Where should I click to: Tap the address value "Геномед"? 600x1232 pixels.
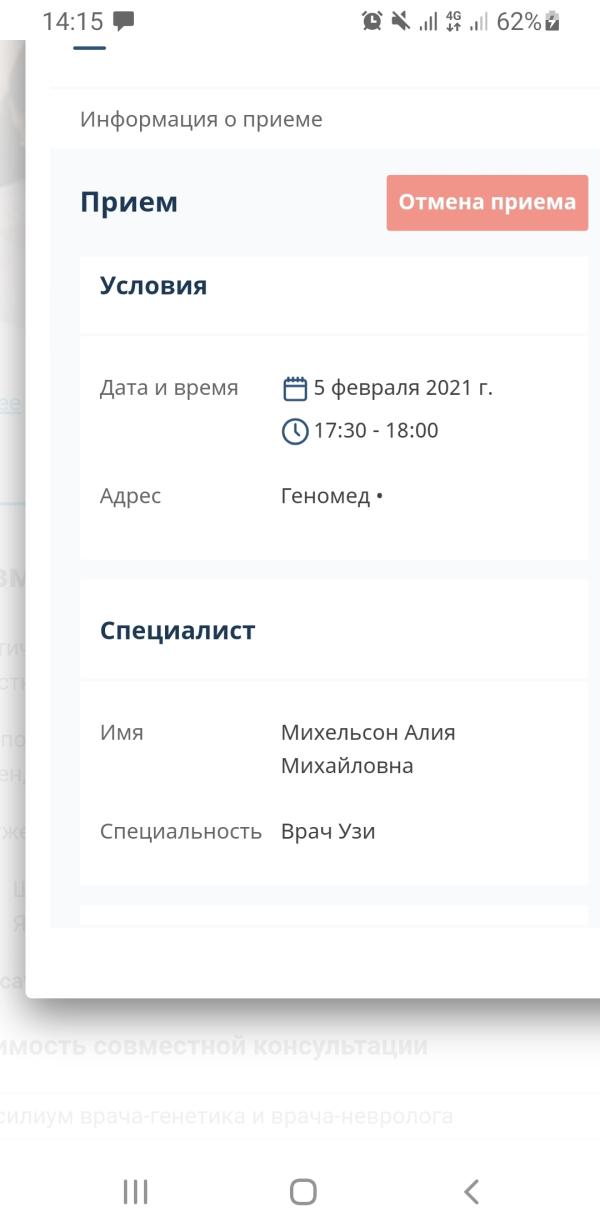coord(325,496)
